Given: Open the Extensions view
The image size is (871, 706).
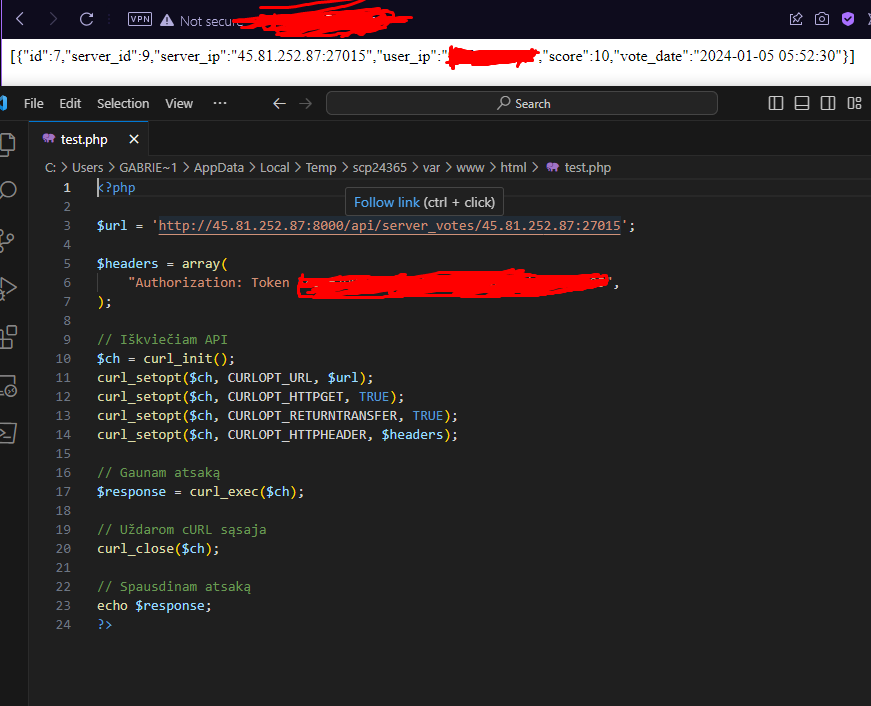Looking at the screenshot, I should coord(8,336).
